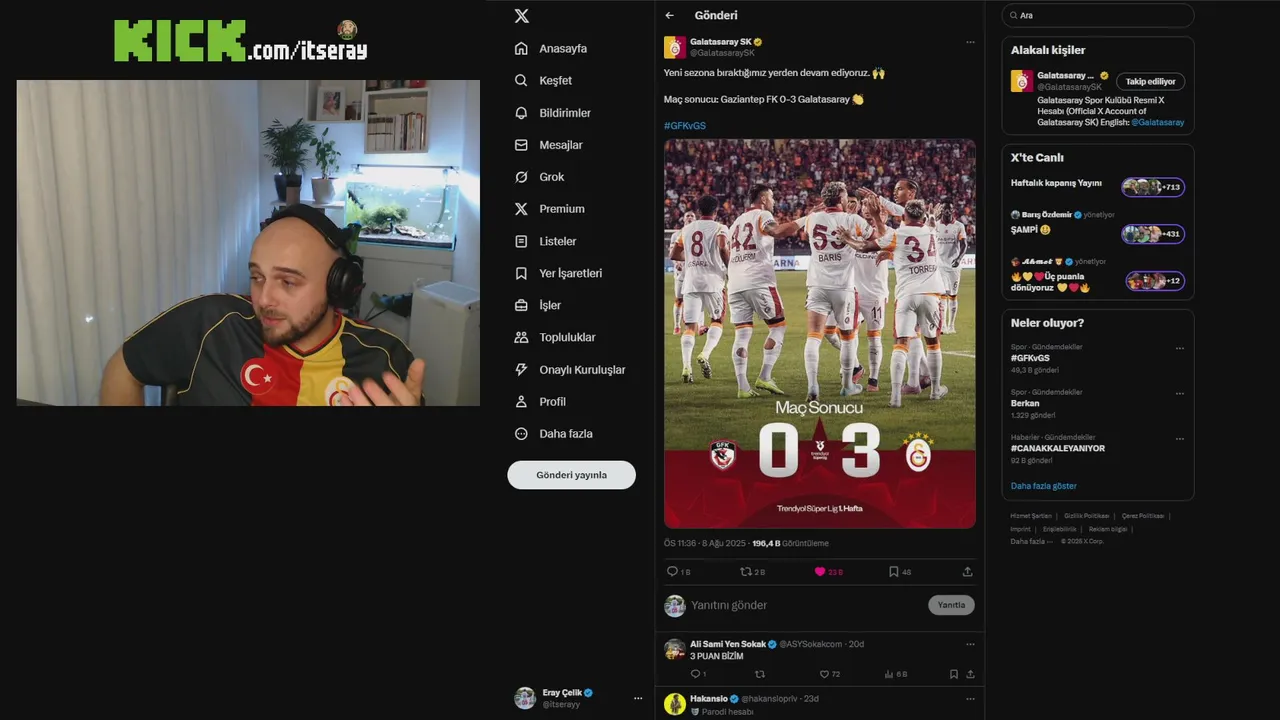Viewport: 1280px width, 720px height.
Task: Click the 196,4 B Görüntüleme view count
Action: pyautogui.click(x=790, y=543)
